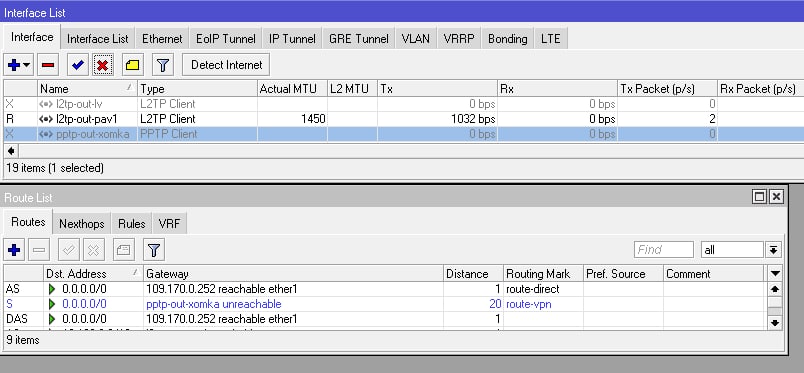Enable route with greyed checkmark icon

click(68, 250)
